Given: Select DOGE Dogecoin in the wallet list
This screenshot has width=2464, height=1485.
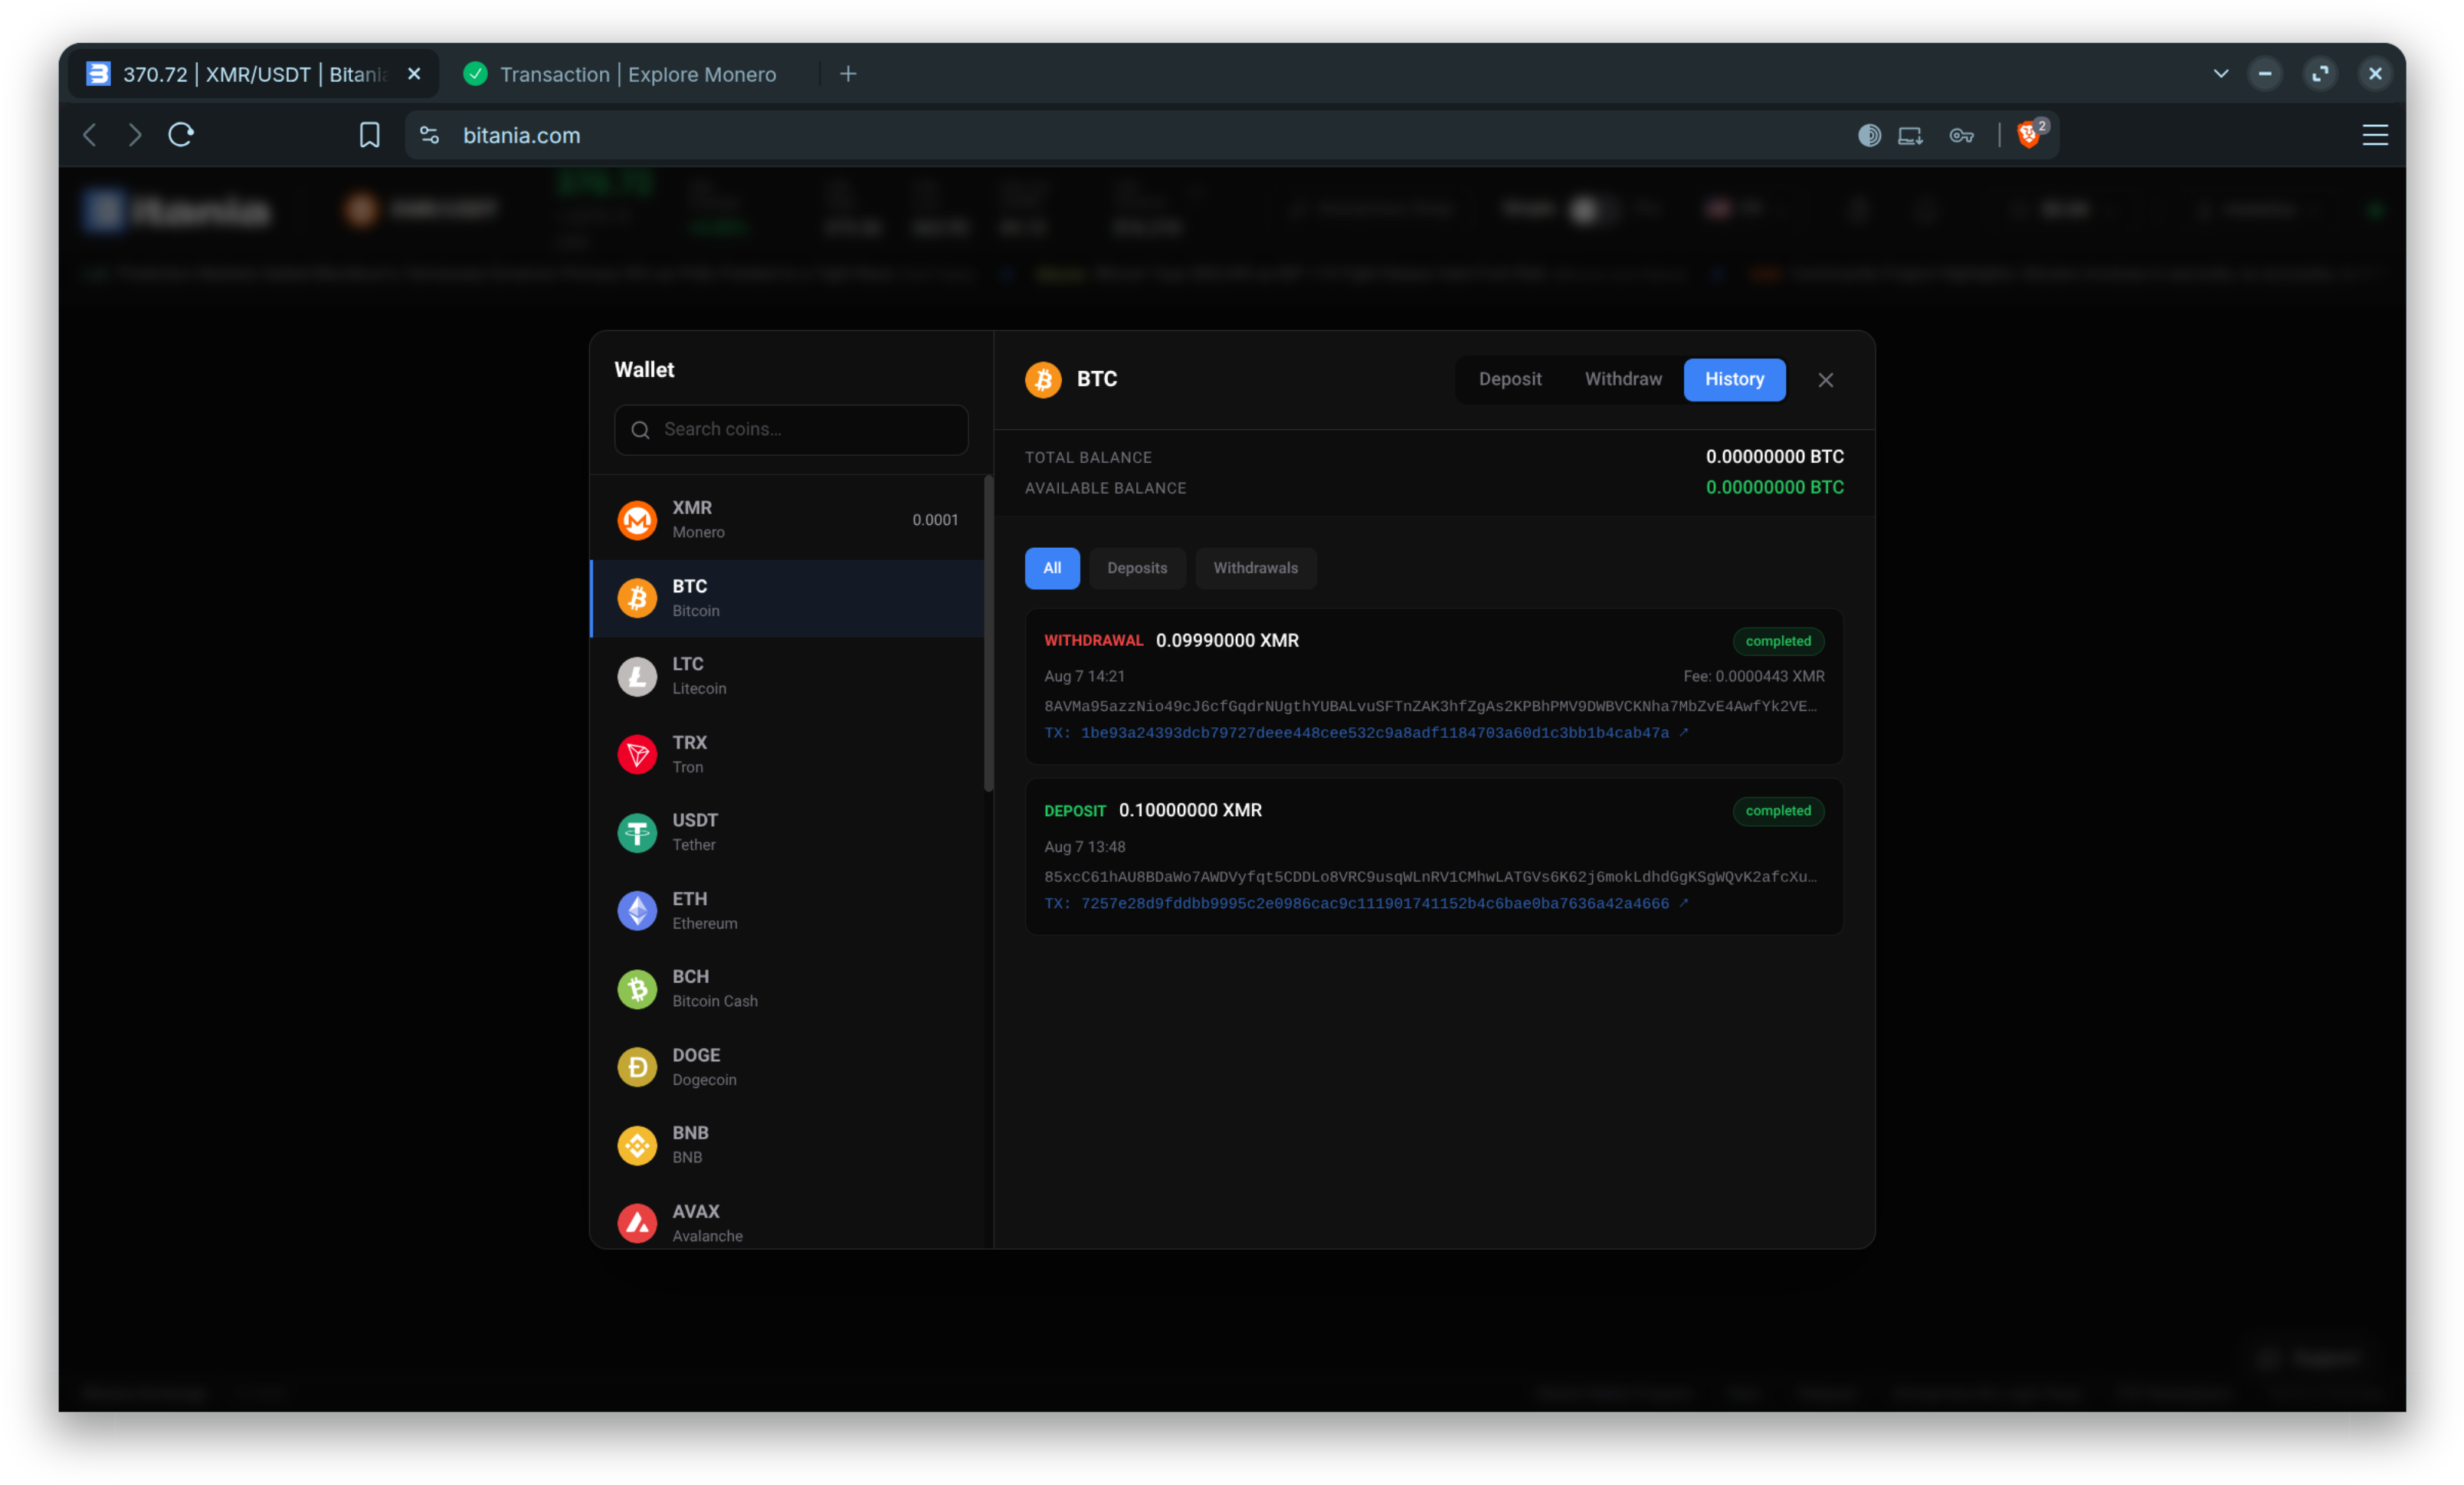Looking at the screenshot, I should click(x=787, y=1067).
